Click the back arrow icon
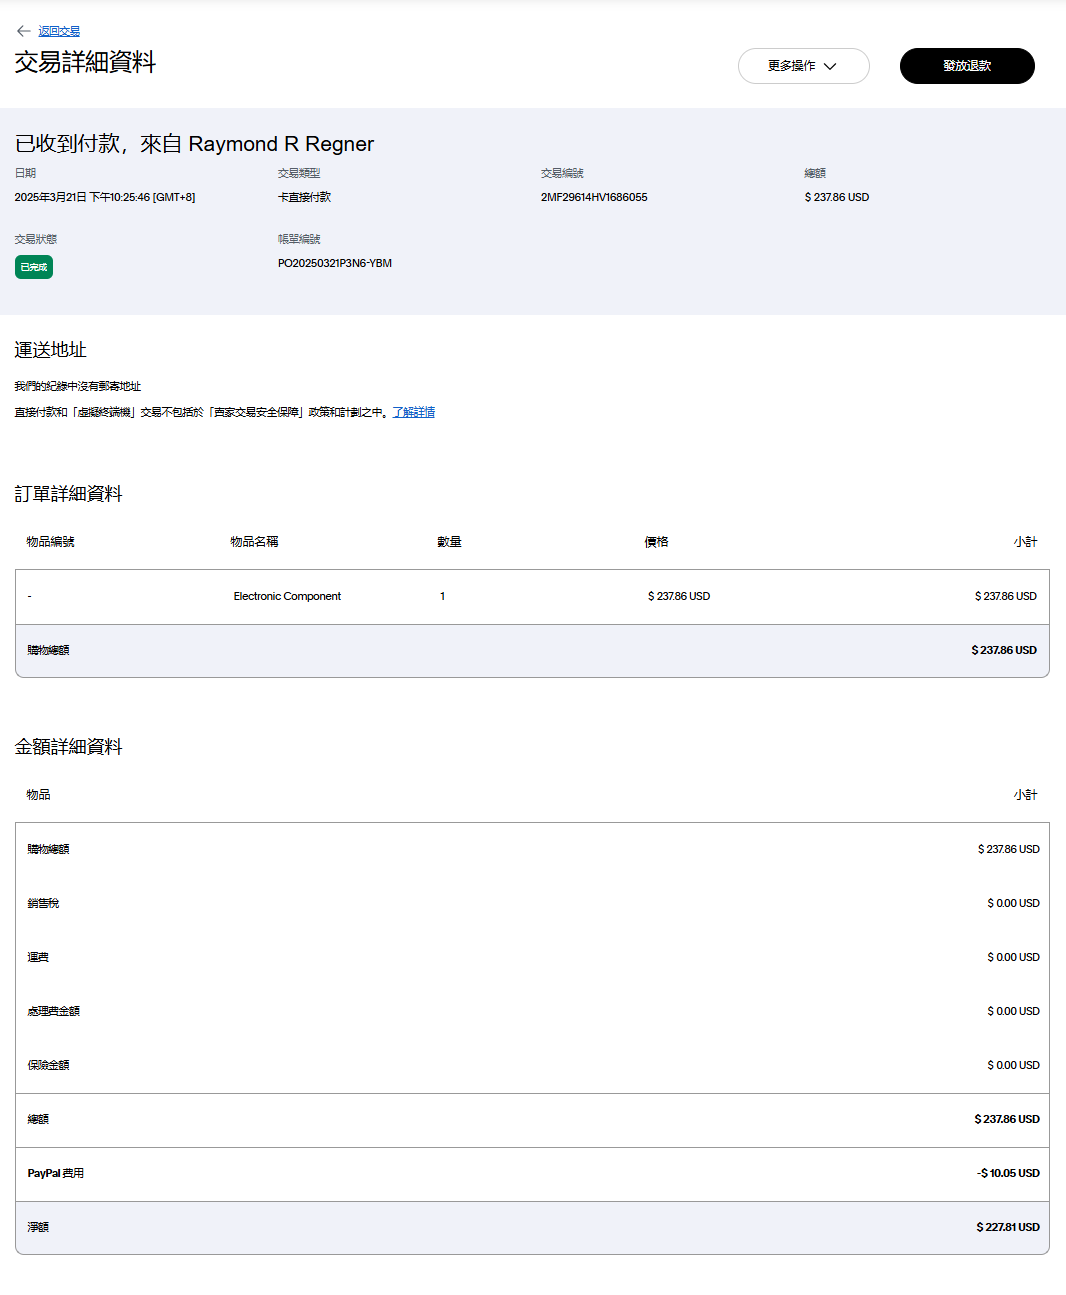This screenshot has width=1066, height=1295. (x=23, y=31)
